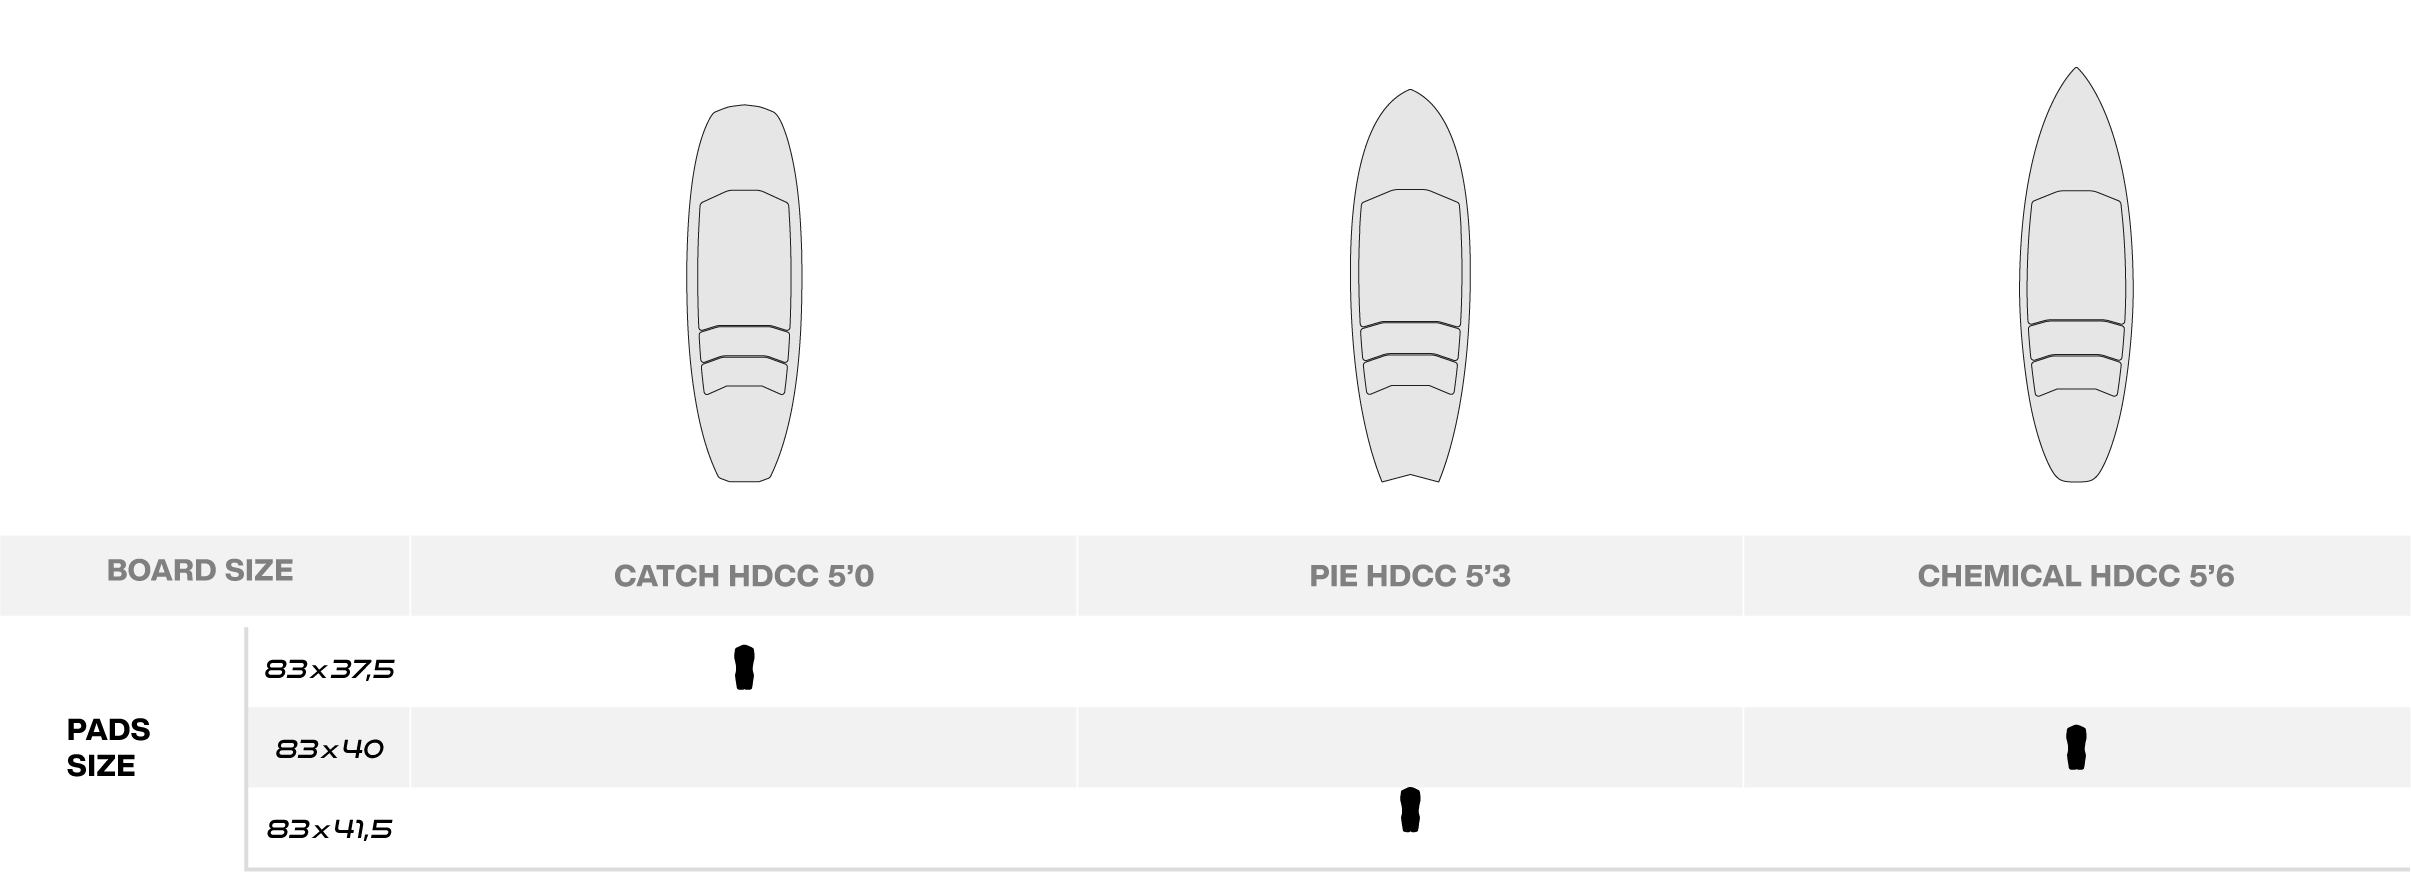Select the PIE HDCC 5'3 column header
This screenshot has width=2411, height=892.
[1410, 576]
